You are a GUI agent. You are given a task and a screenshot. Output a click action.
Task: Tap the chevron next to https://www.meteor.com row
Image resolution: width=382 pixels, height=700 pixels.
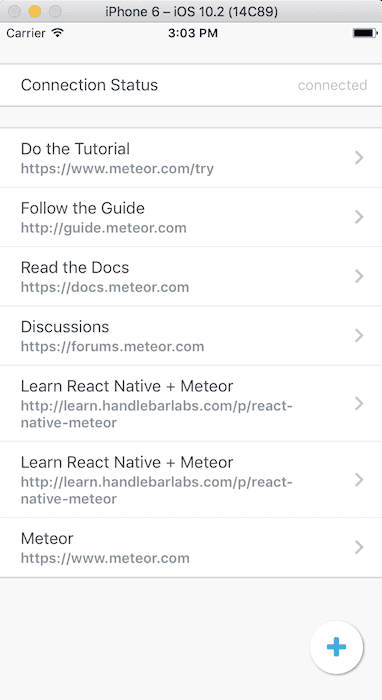point(359,547)
